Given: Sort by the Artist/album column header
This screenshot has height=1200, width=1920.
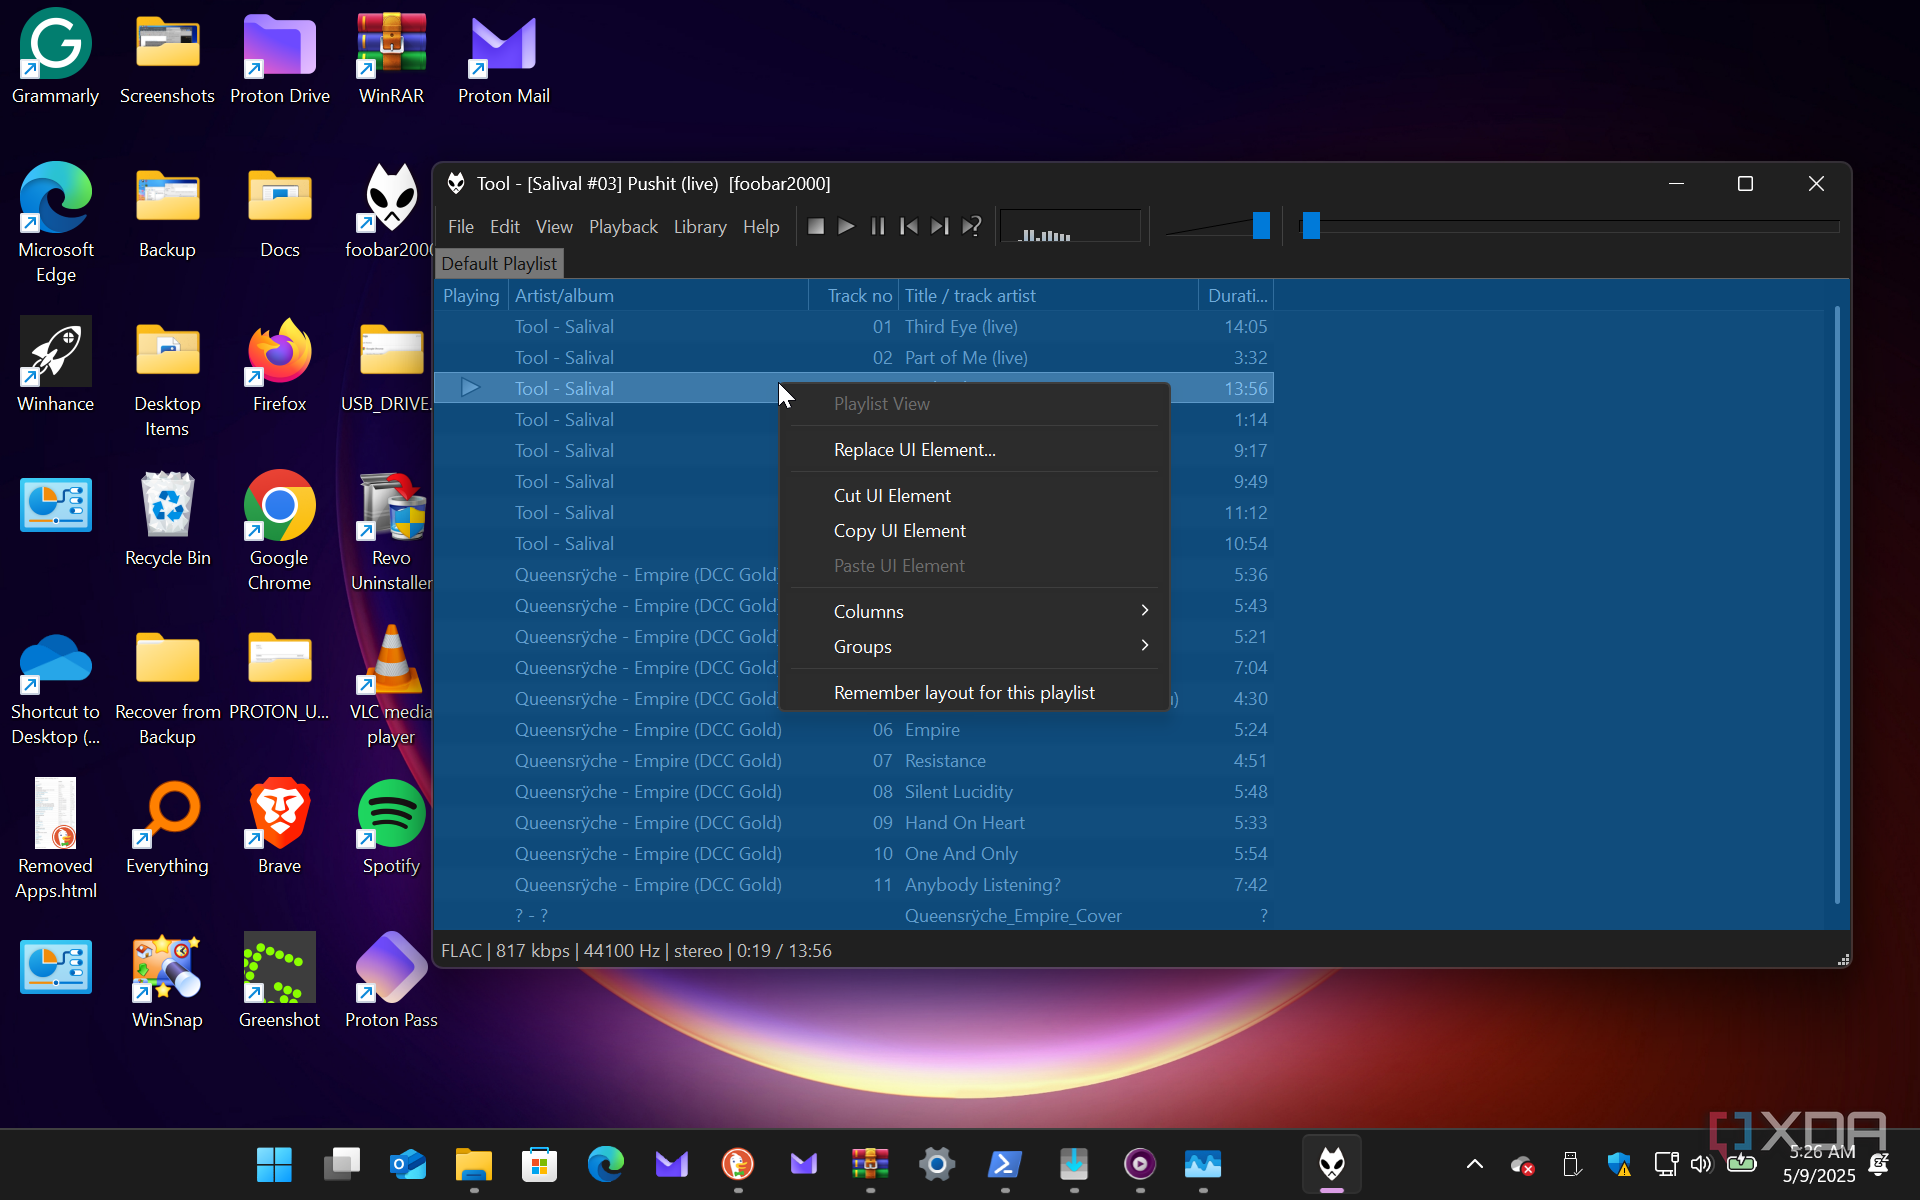Looking at the screenshot, I should click(x=658, y=296).
